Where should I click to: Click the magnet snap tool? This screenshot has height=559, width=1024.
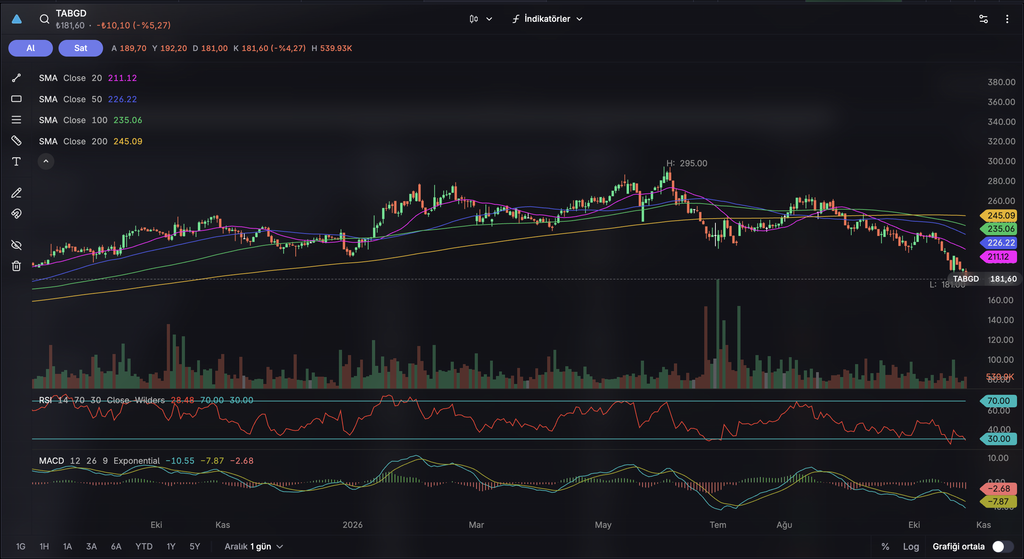[x=16, y=214]
